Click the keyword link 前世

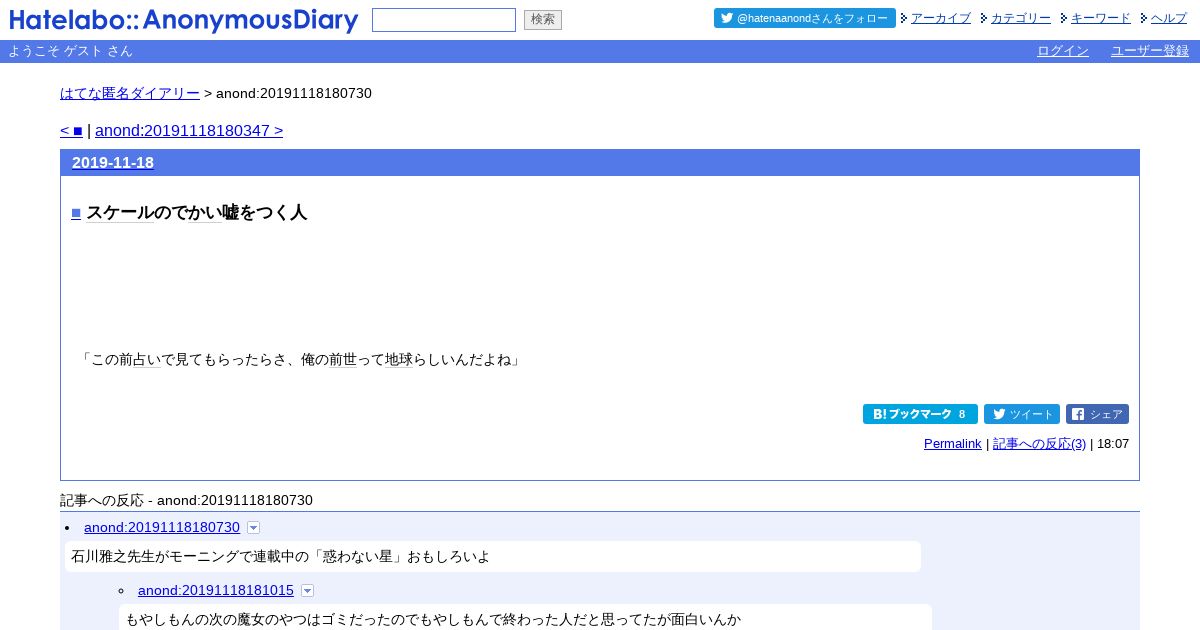tap(343, 359)
